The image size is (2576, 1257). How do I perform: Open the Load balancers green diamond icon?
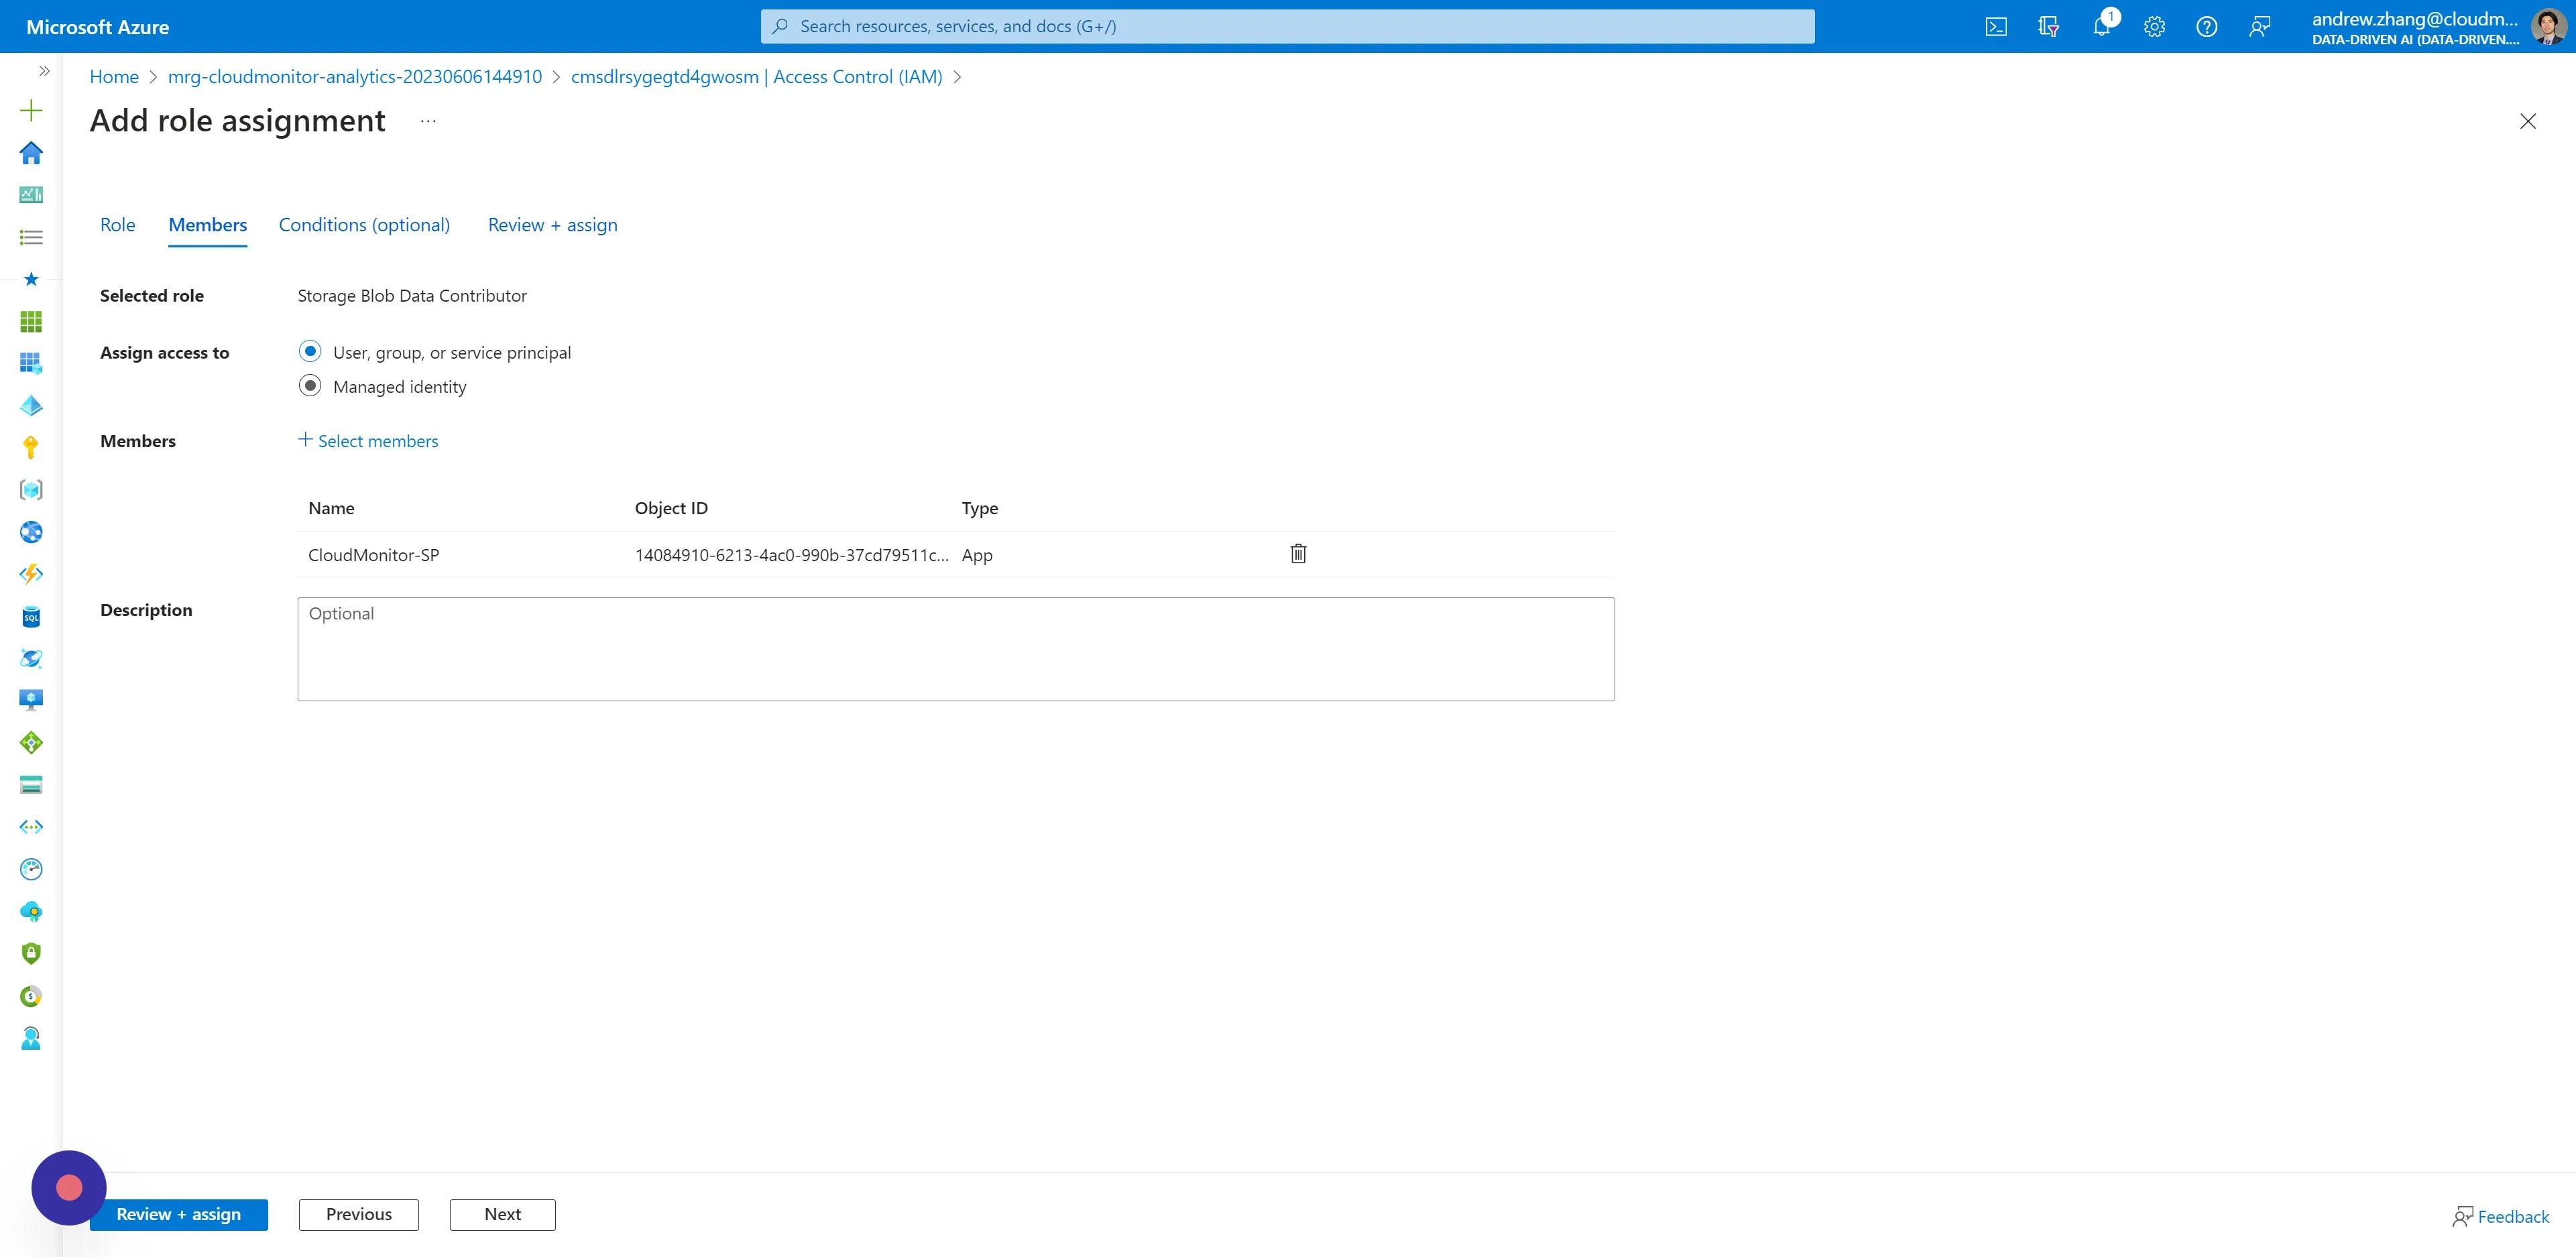tap(31, 743)
